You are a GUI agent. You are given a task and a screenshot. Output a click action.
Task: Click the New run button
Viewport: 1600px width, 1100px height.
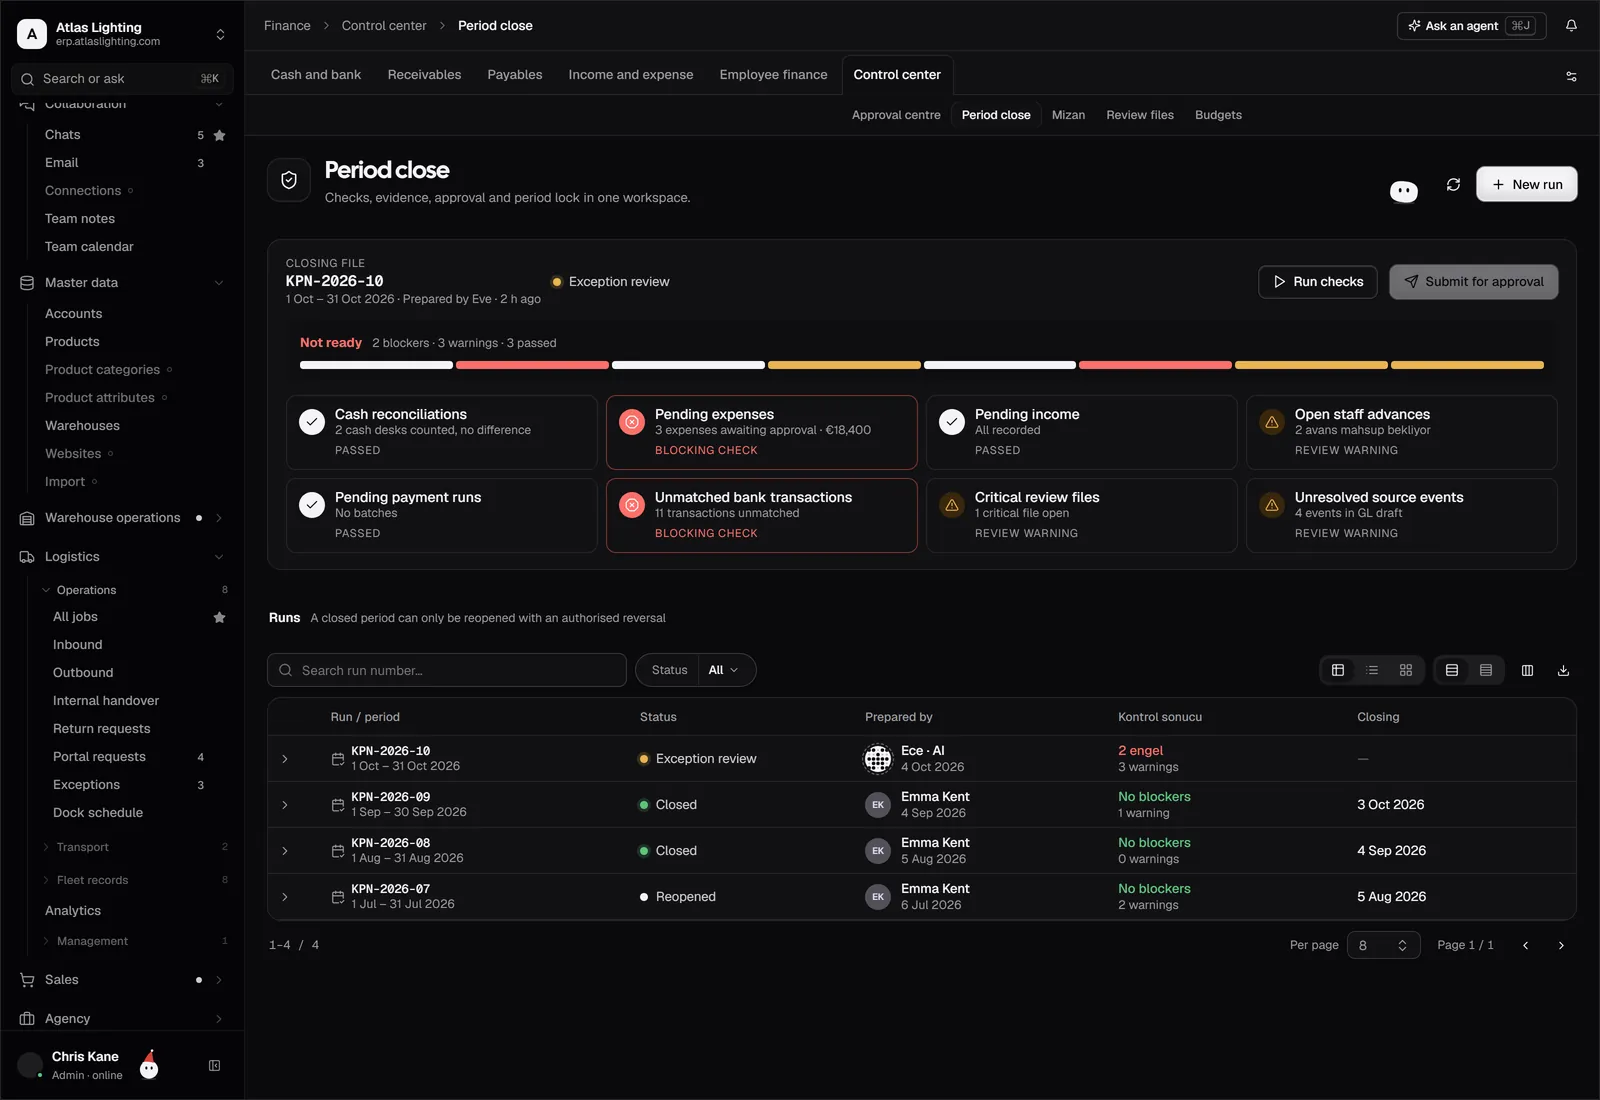click(x=1527, y=184)
